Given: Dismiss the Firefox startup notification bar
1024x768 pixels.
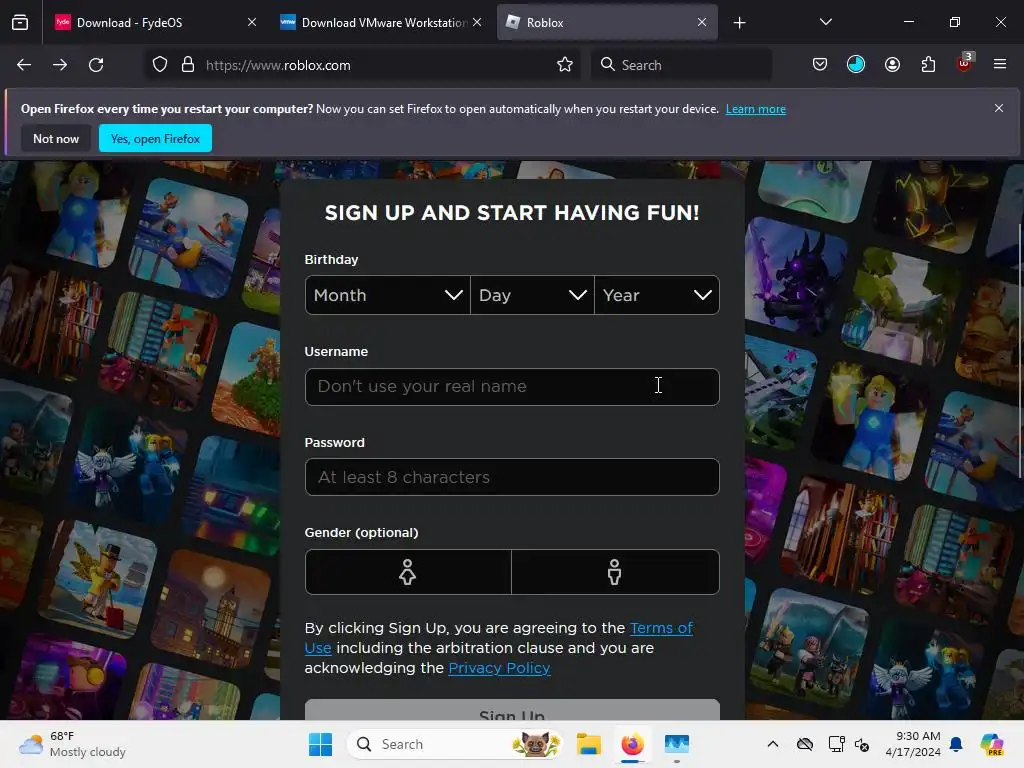Looking at the screenshot, I should [x=999, y=108].
